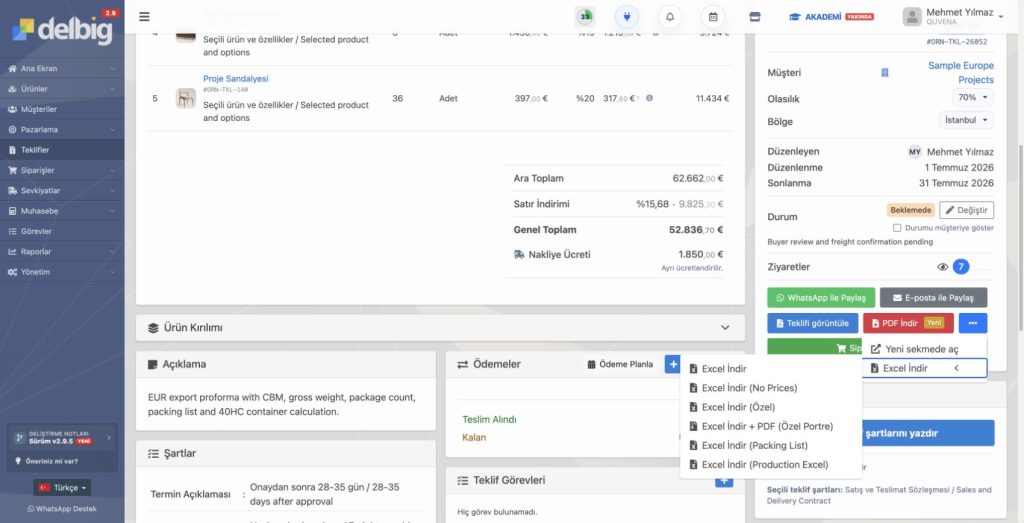The width and height of the screenshot is (1024, 523).
Task: Open Teklifler in the sidebar
Action: (62, 150)
